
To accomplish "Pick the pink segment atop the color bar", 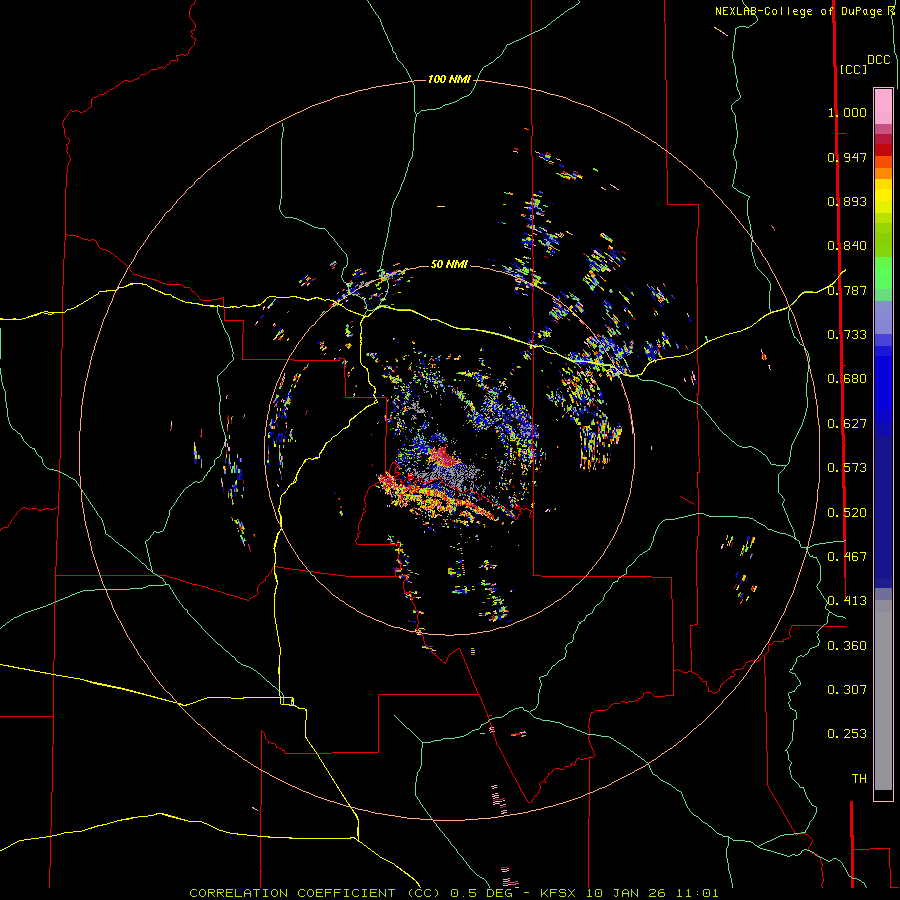I will [x=883, y=106].
